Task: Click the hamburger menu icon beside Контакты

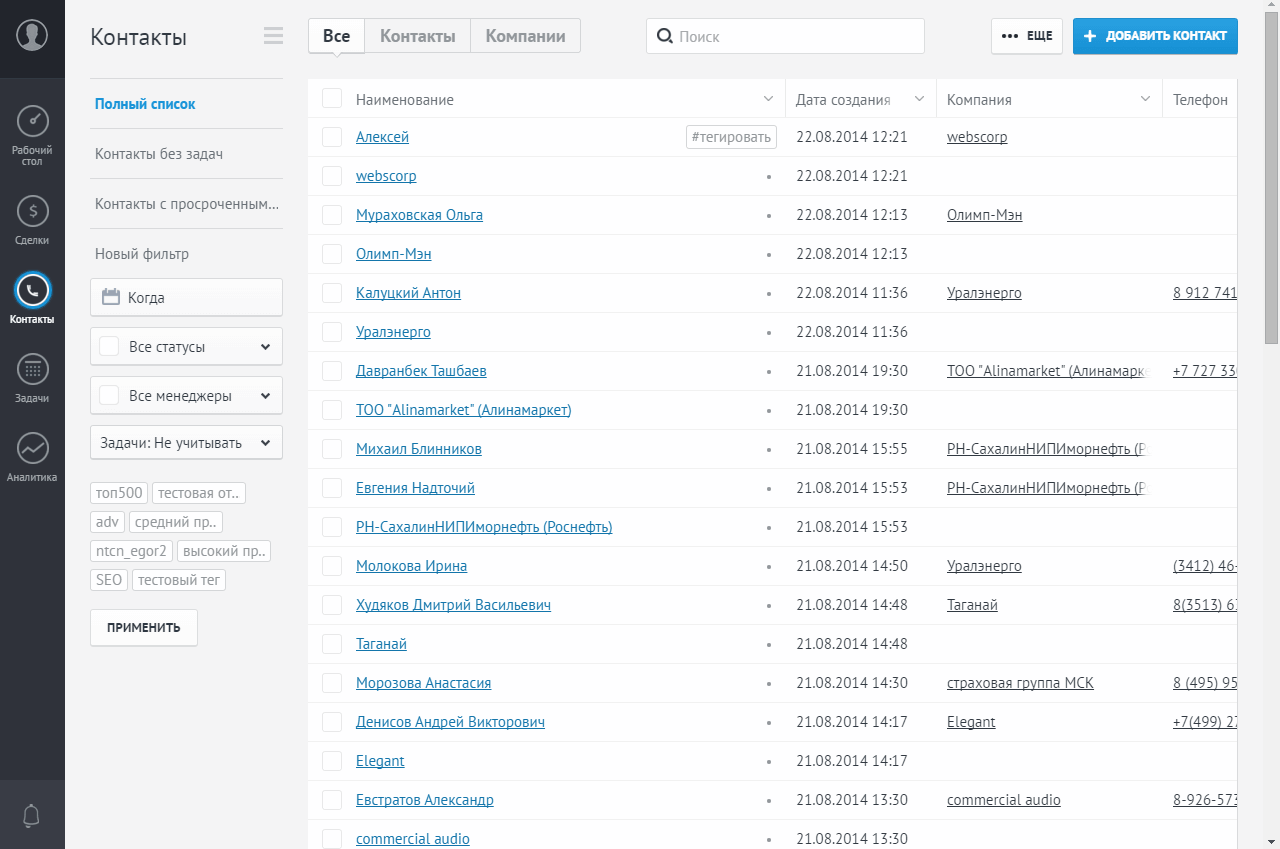Action: [x=273, y=37]
